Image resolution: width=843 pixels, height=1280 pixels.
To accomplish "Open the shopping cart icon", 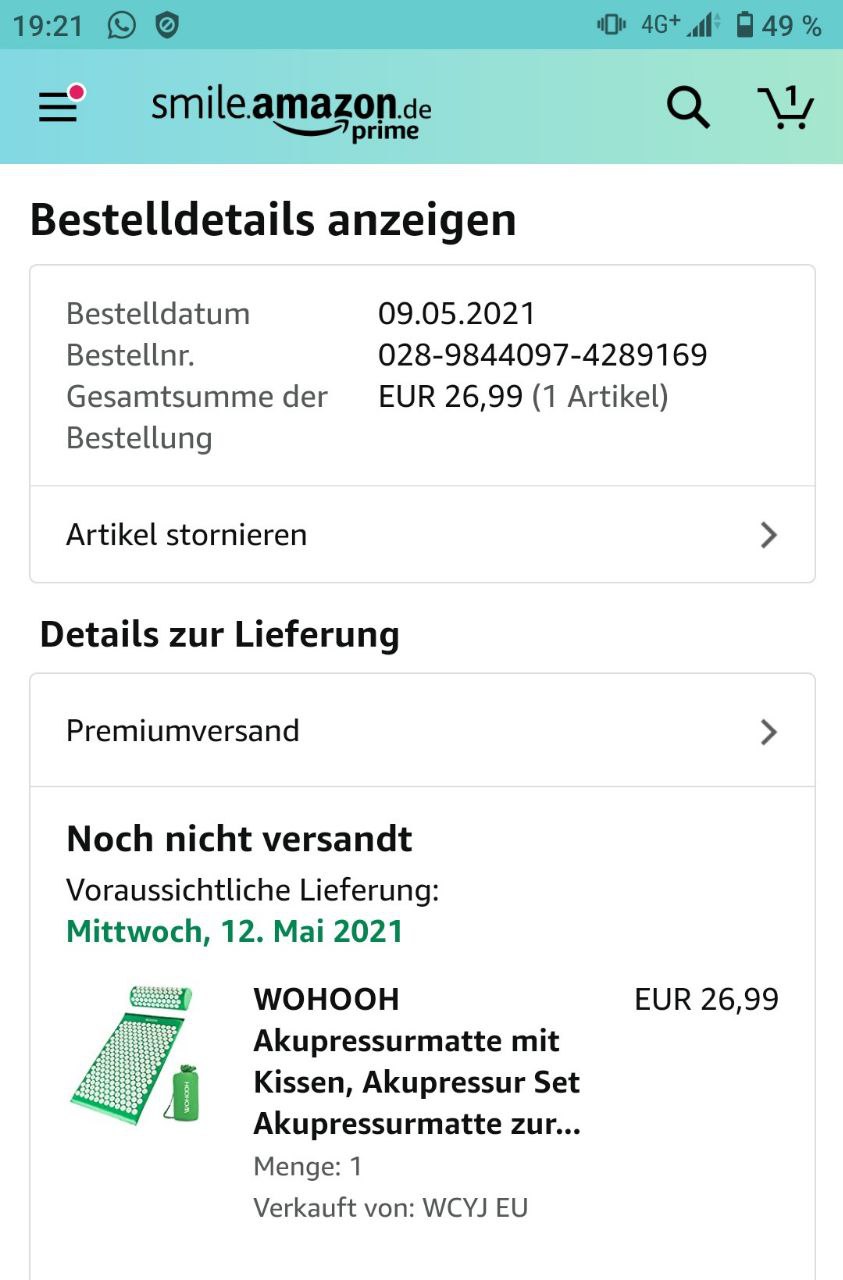I will [786, 108].
